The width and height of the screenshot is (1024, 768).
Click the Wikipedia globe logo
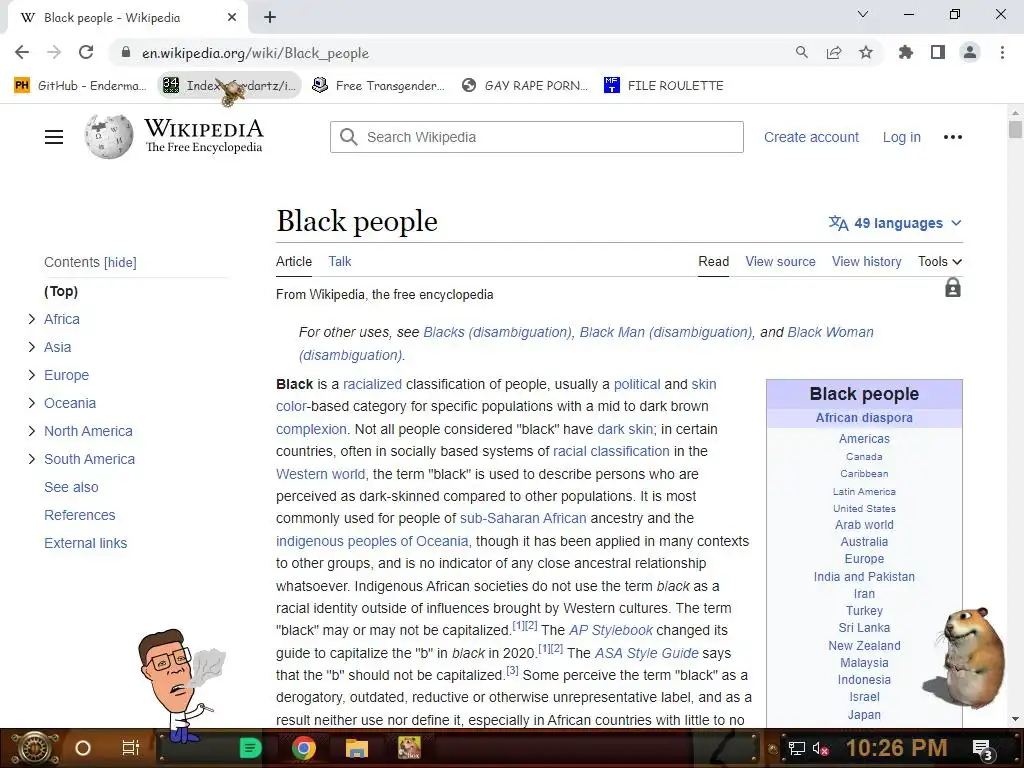pos(108,136)
